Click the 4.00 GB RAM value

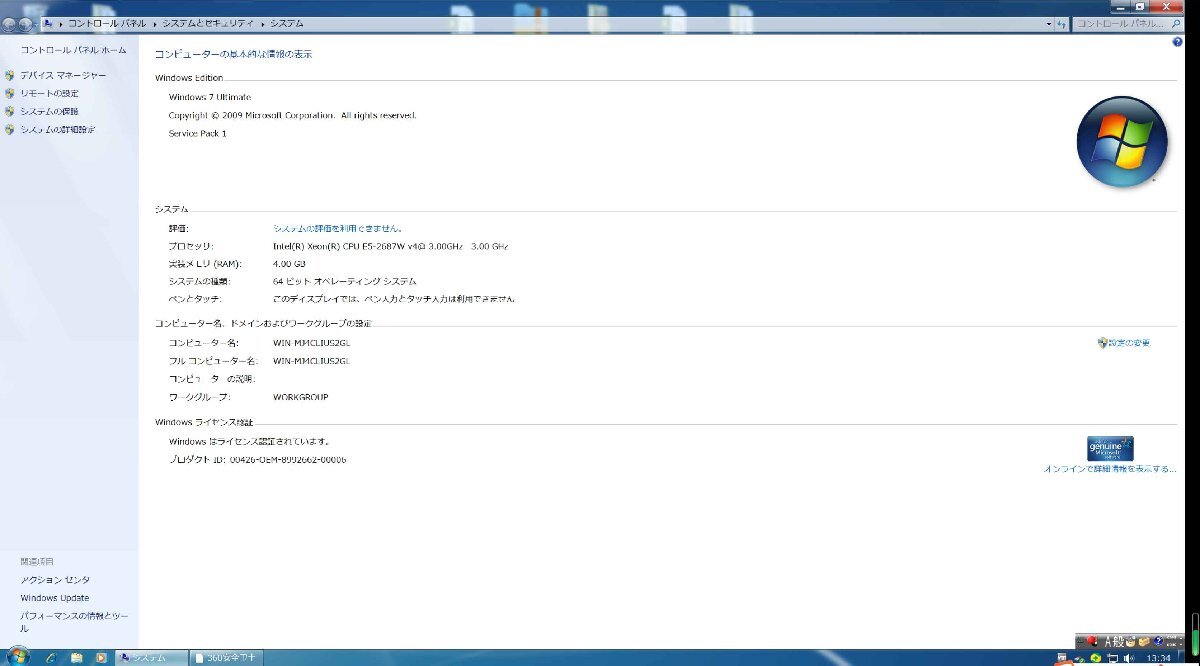point(289,264)
